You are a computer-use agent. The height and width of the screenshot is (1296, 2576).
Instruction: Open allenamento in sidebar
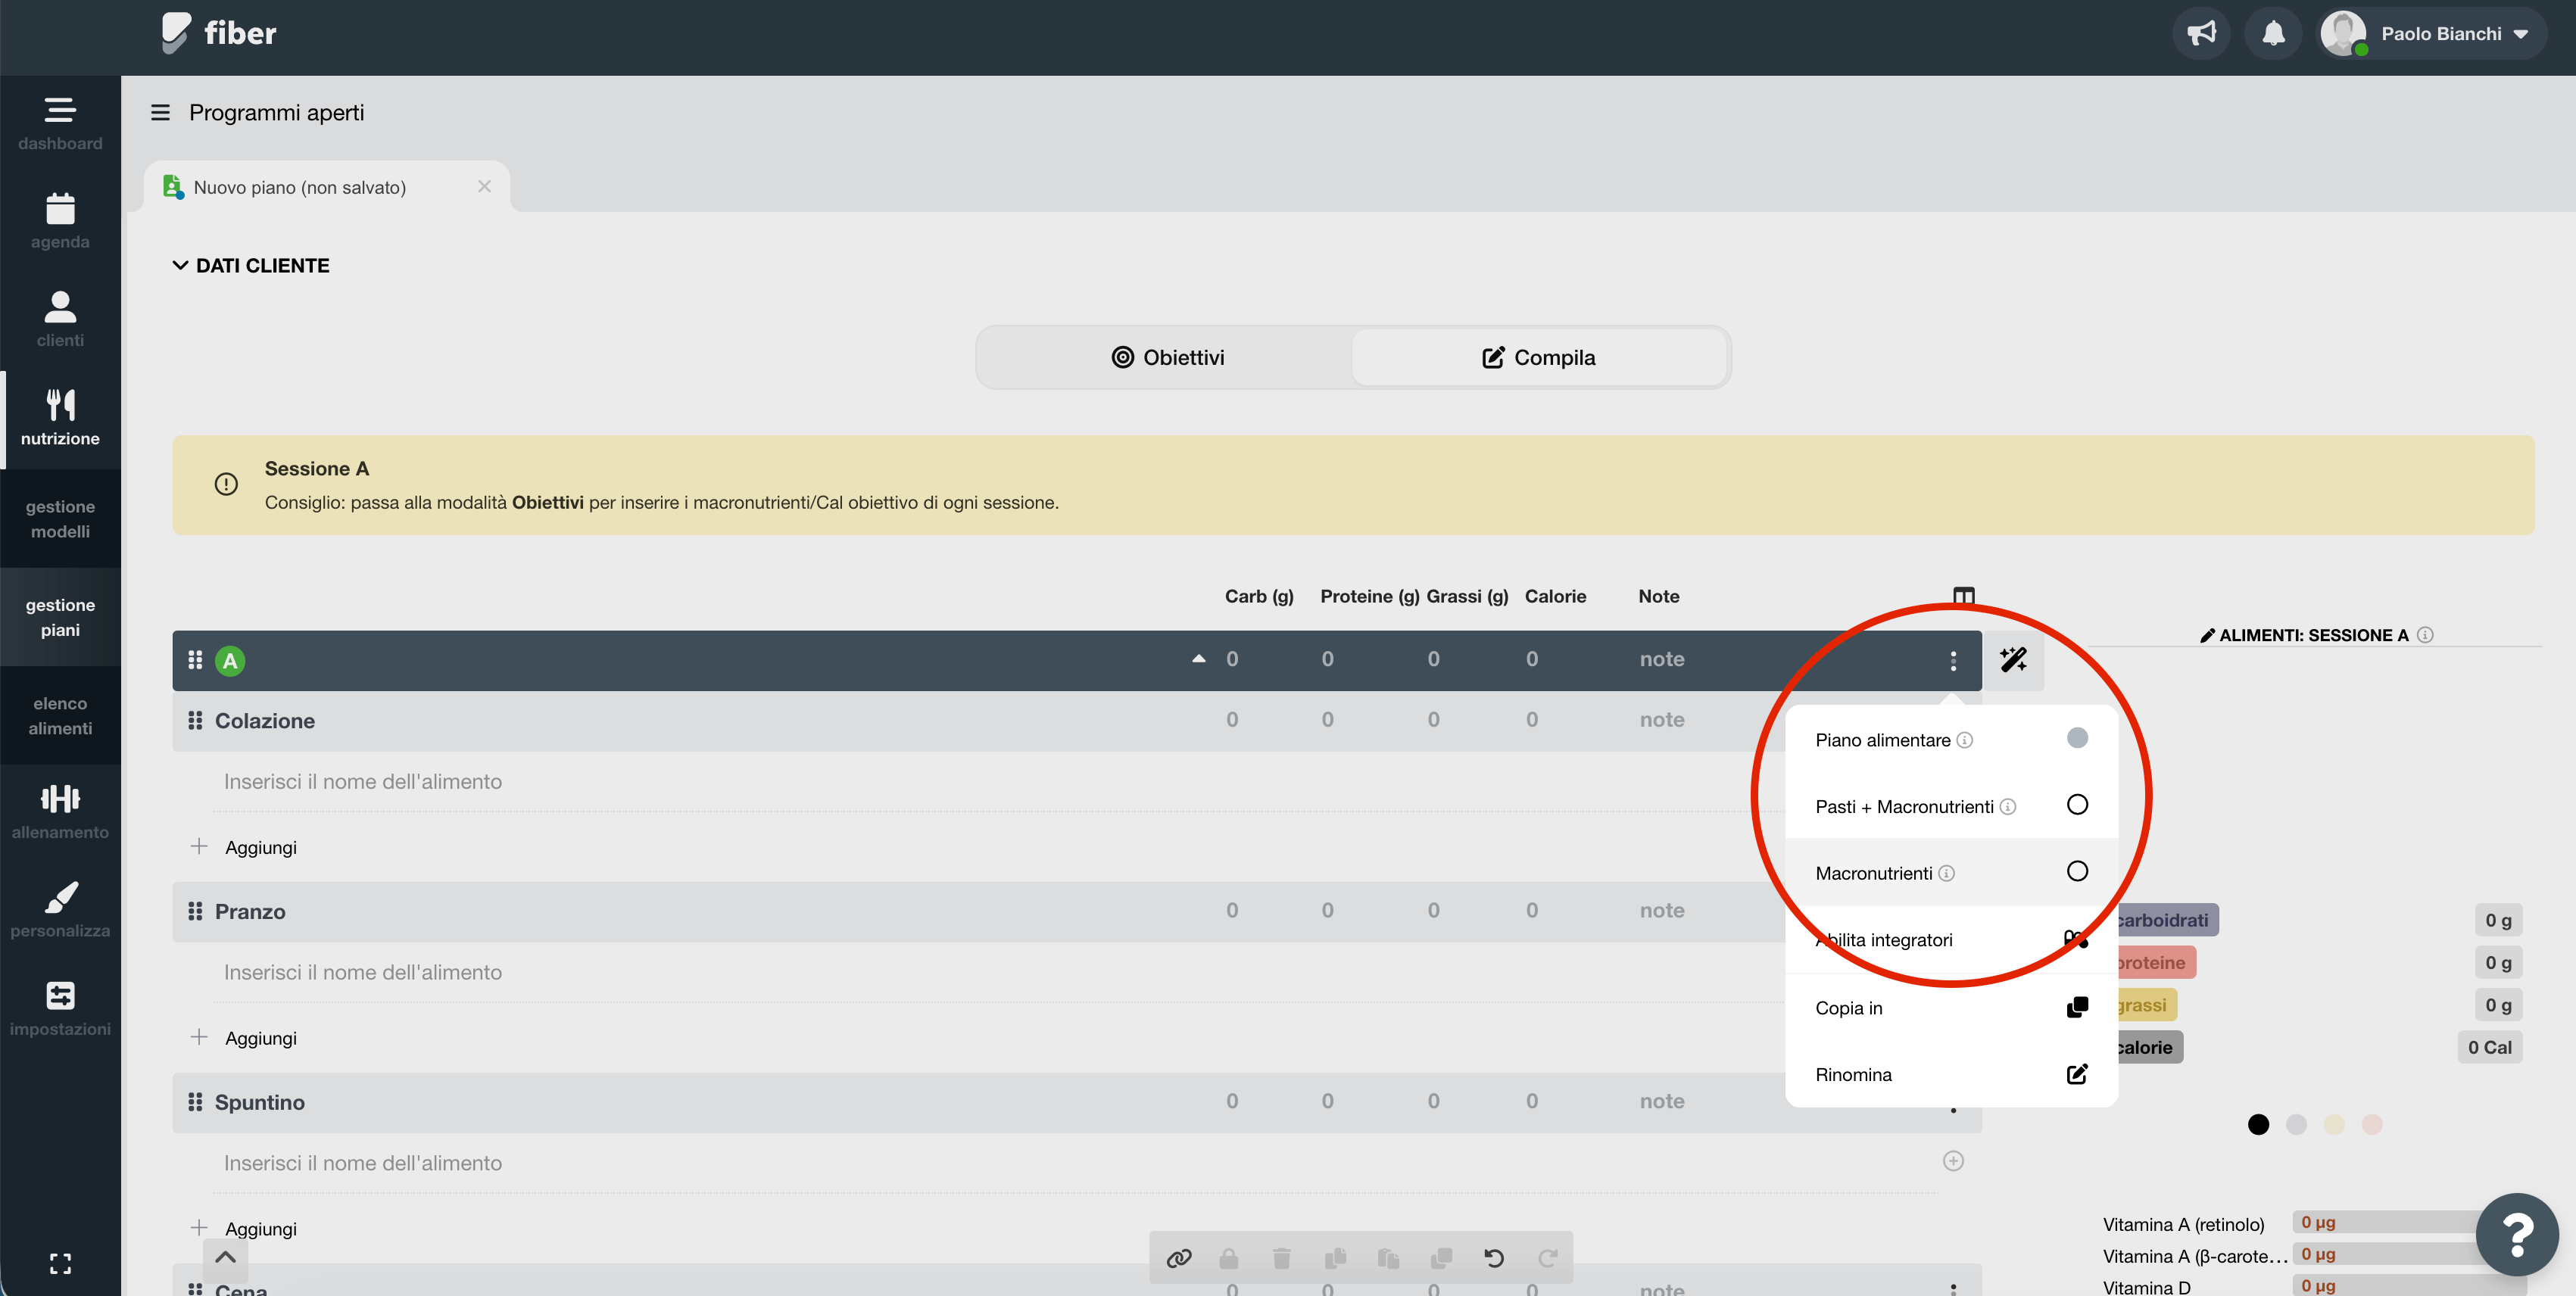pos(60,812)
